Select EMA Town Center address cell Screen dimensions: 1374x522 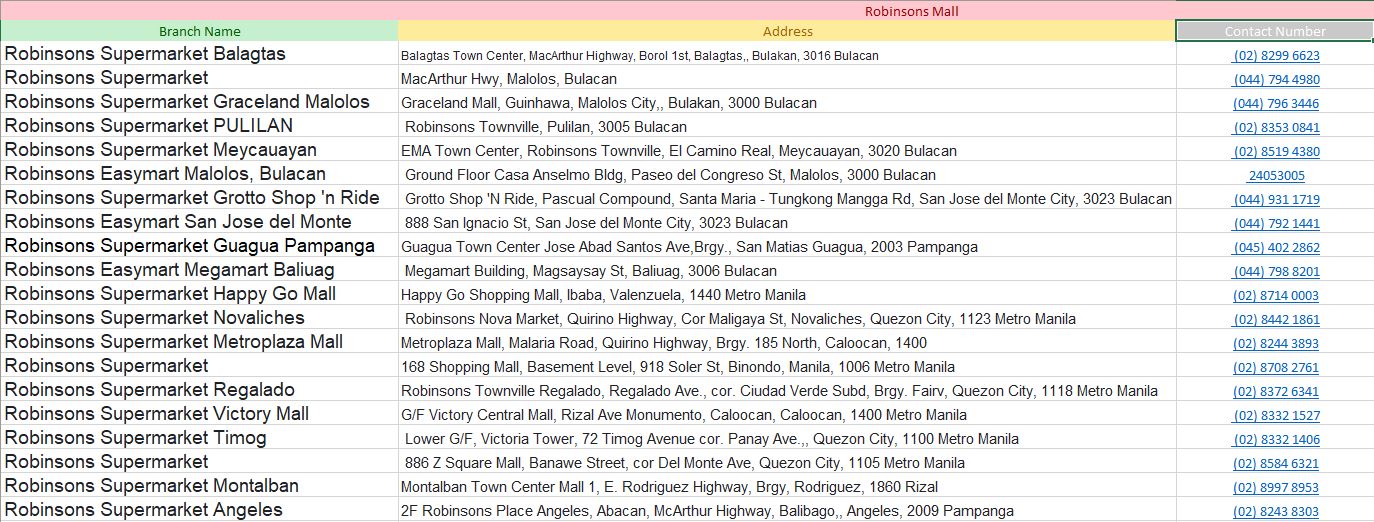pyautogui.click(x=787, y=150)
